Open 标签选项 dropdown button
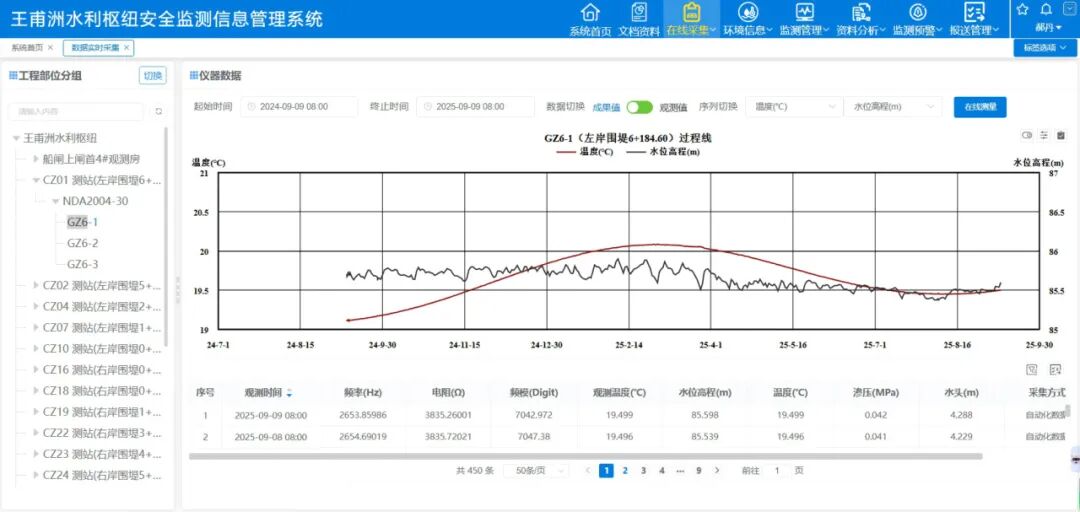Viewport: 1080px width, 512px height. pos(1044,48)
